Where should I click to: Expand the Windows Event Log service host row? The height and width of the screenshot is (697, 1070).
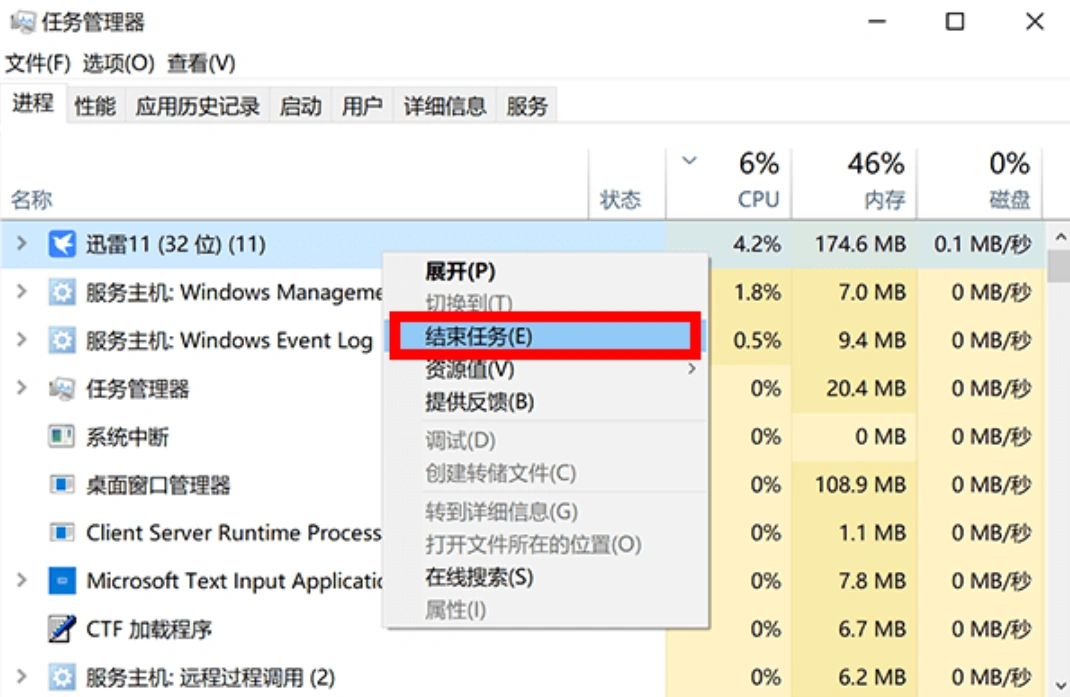(x=21, y=341)
